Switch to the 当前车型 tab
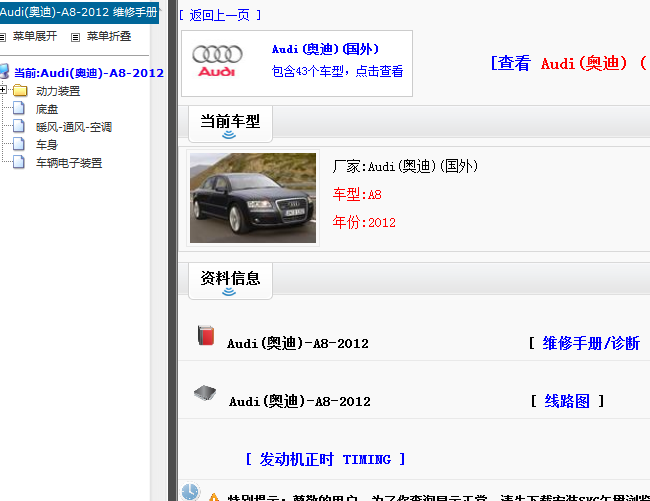This screenshot has height=501, width=650. point(230,124)
